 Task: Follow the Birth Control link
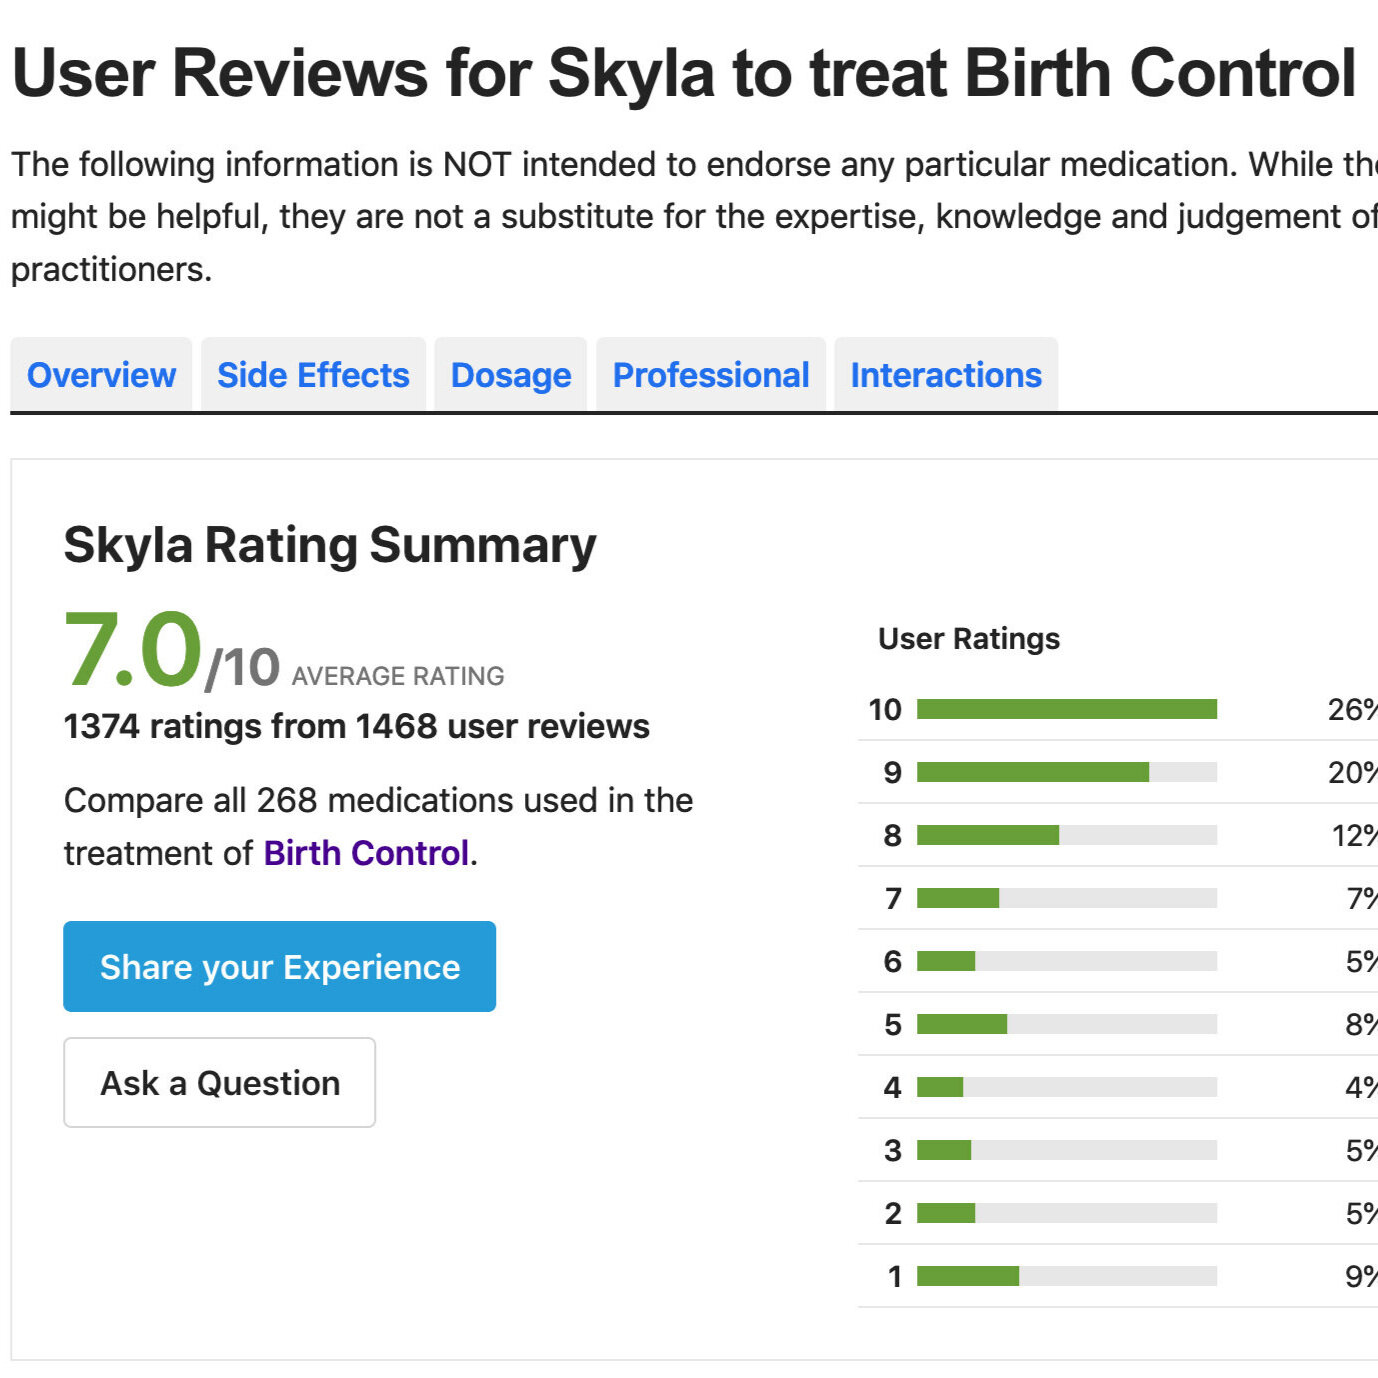[366, 853]
